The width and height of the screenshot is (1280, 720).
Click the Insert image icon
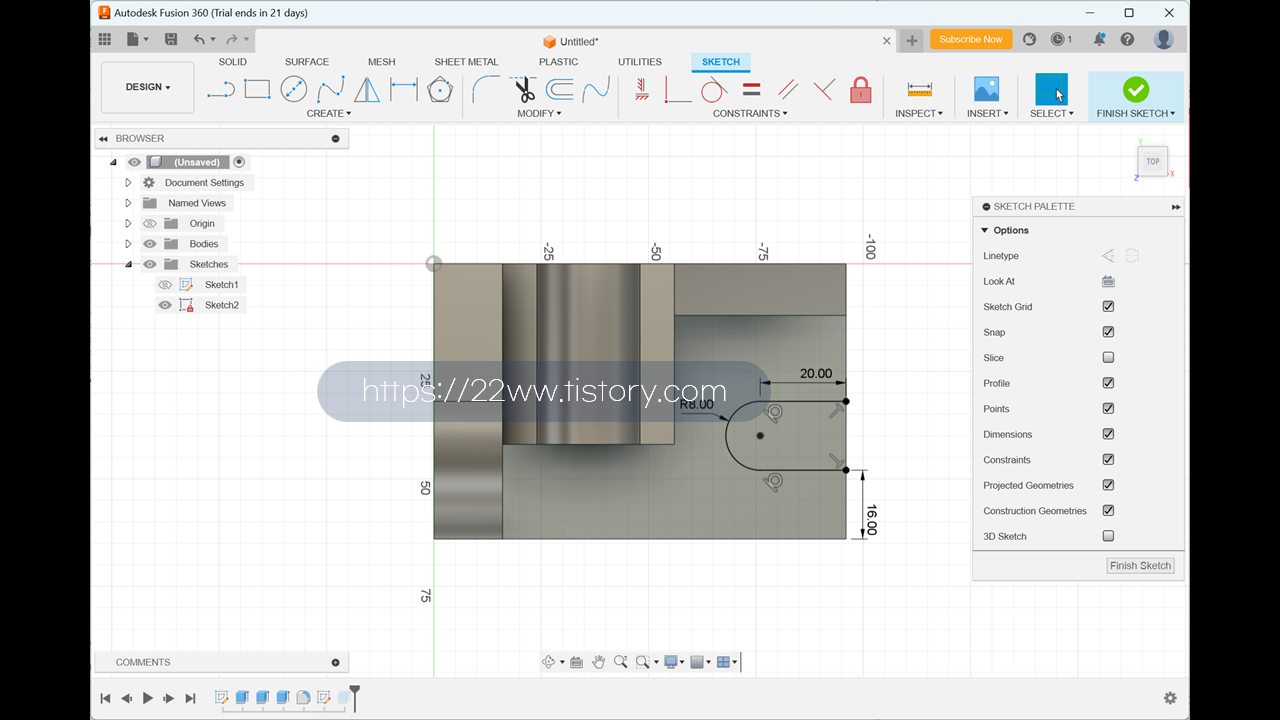[x=987, y=89]
